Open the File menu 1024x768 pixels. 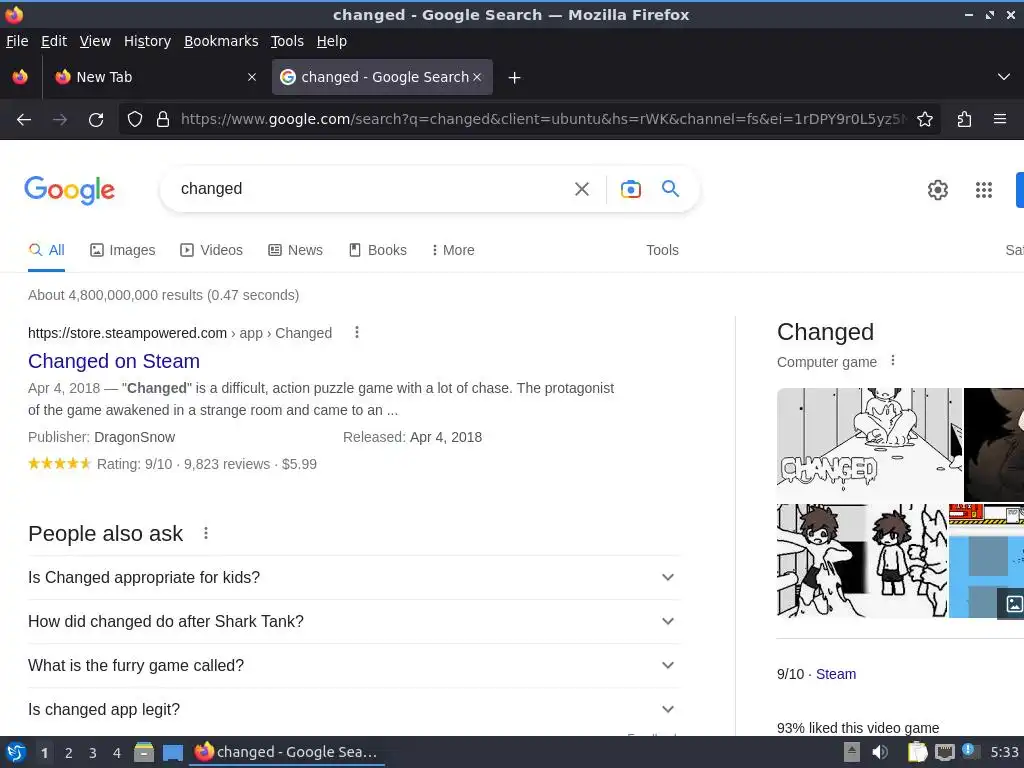[17, 41]
